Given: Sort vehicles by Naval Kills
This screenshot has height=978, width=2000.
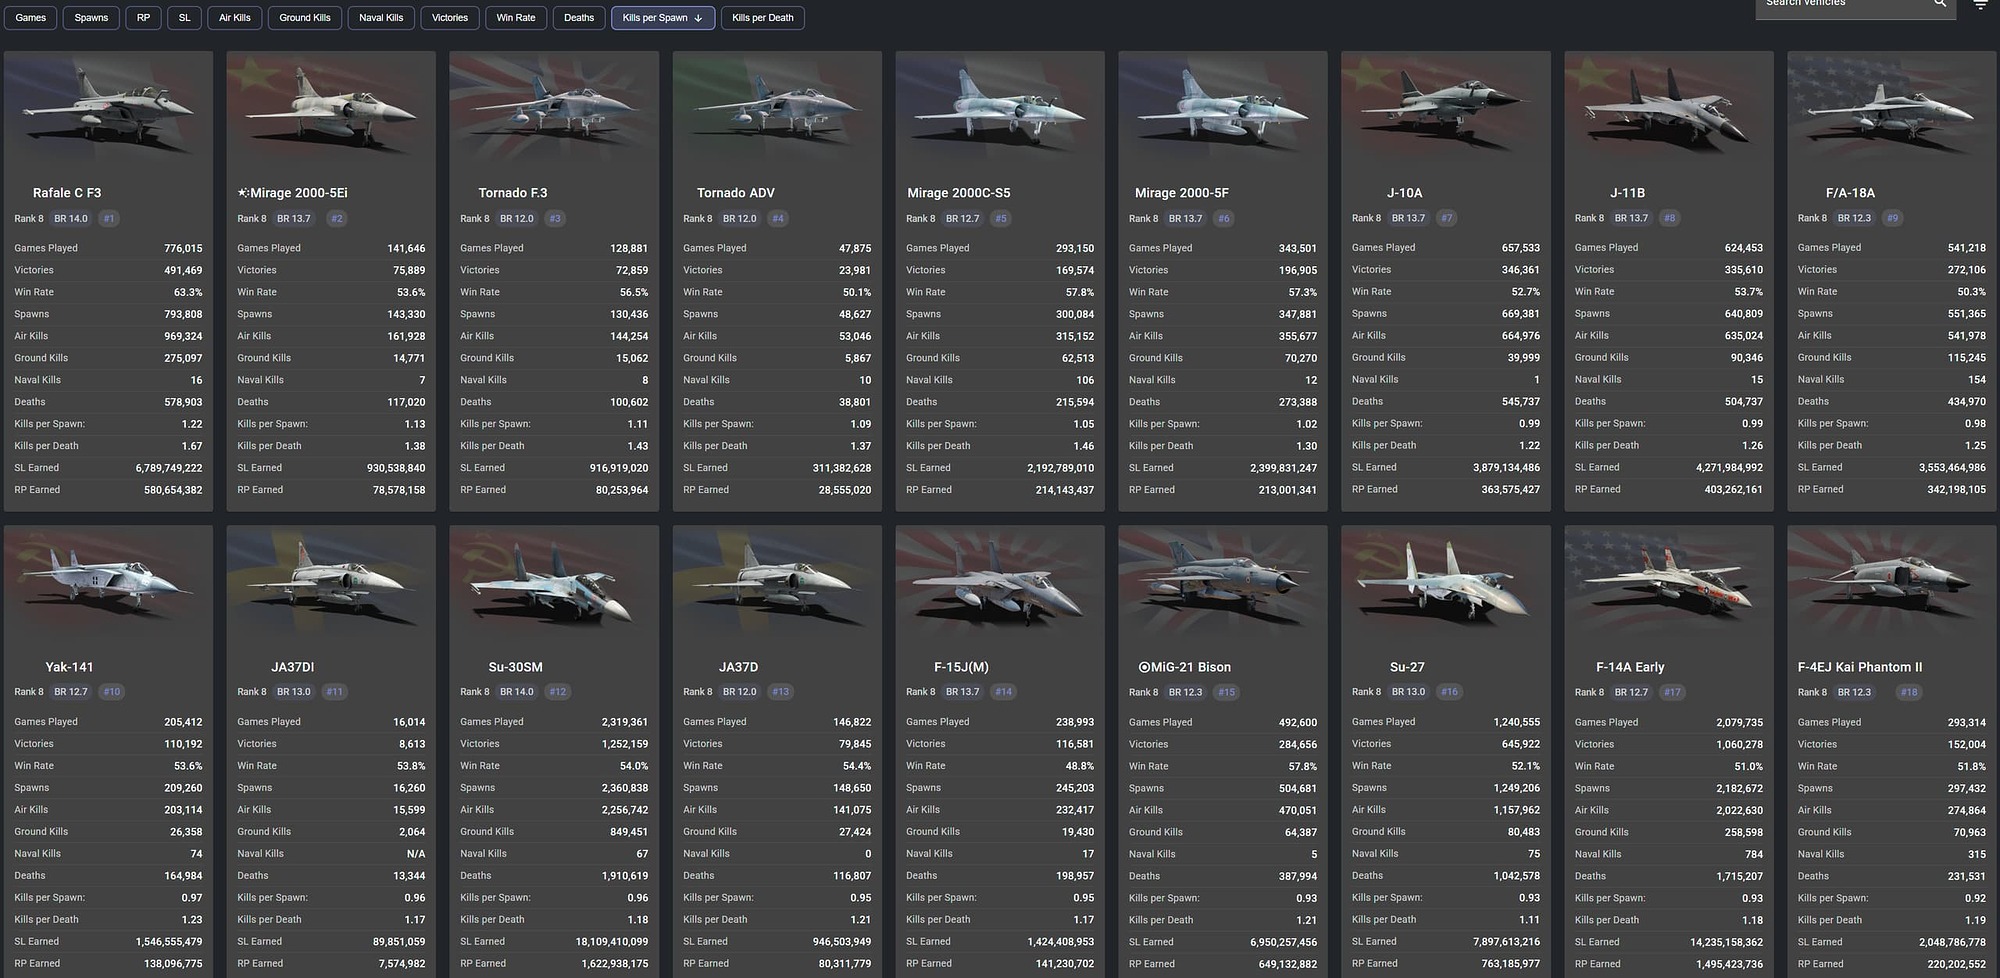Looking at the screenshot, I should pyautogui.click(x=380, y=17).
